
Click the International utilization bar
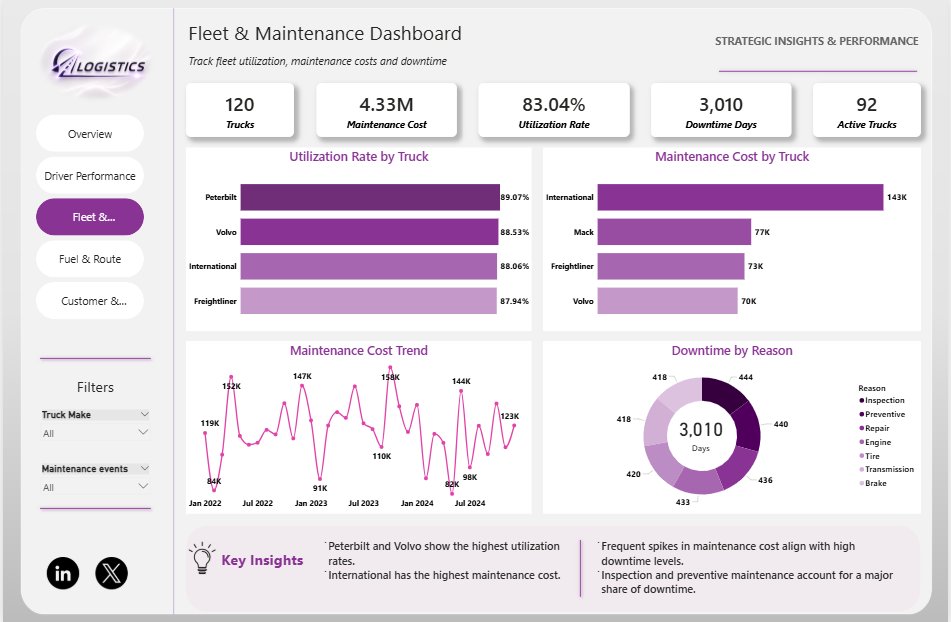pos(369,266)
